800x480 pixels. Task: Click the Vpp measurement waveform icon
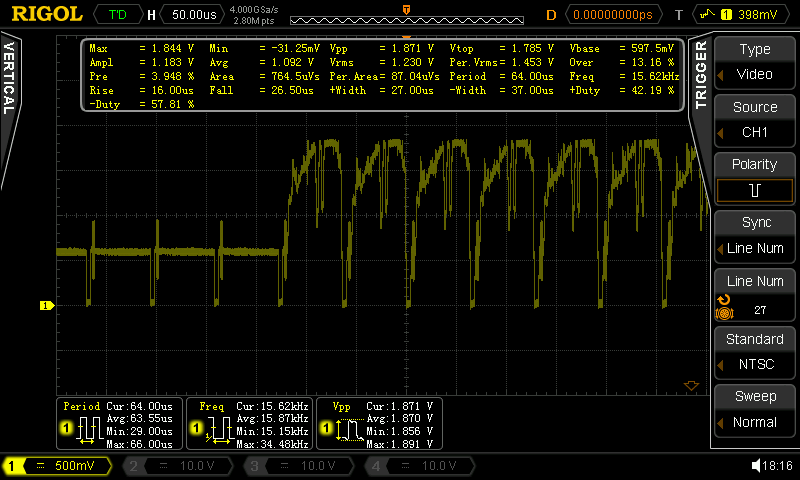[350, 430]
